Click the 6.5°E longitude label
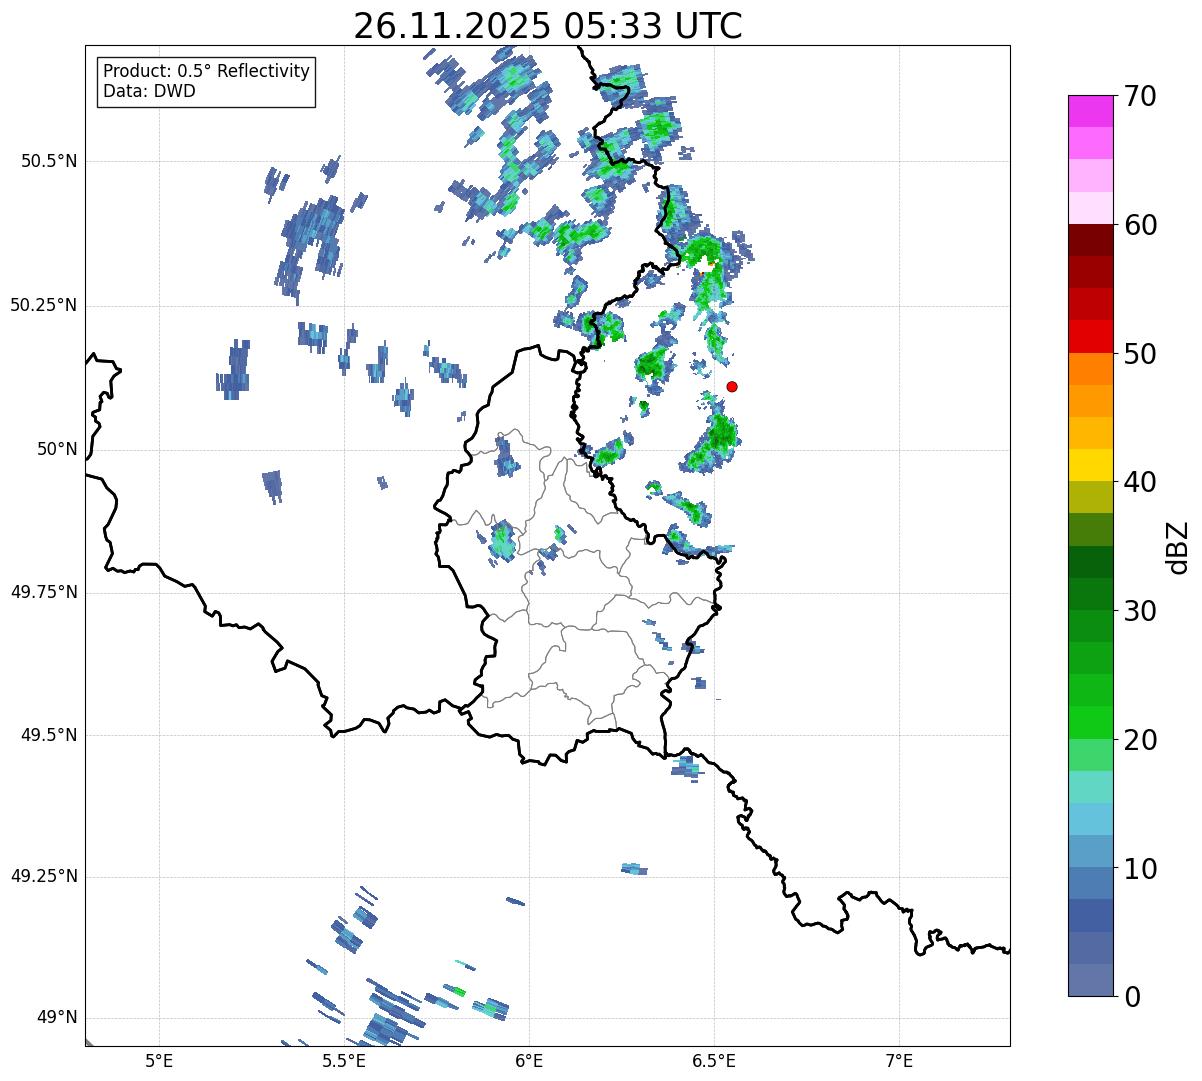 point(714,1060)
